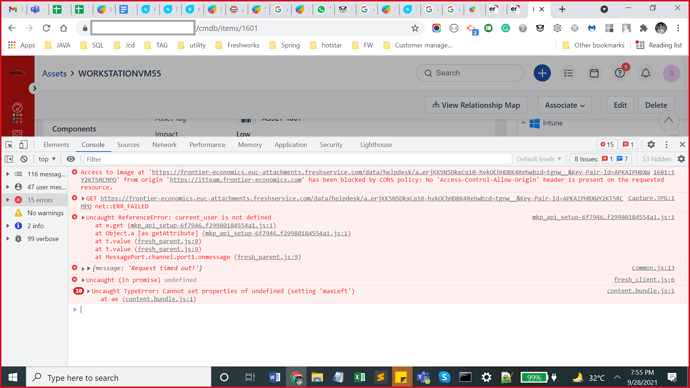Open the content.bundle.js:1 link on right

click(x=640, y=291)
